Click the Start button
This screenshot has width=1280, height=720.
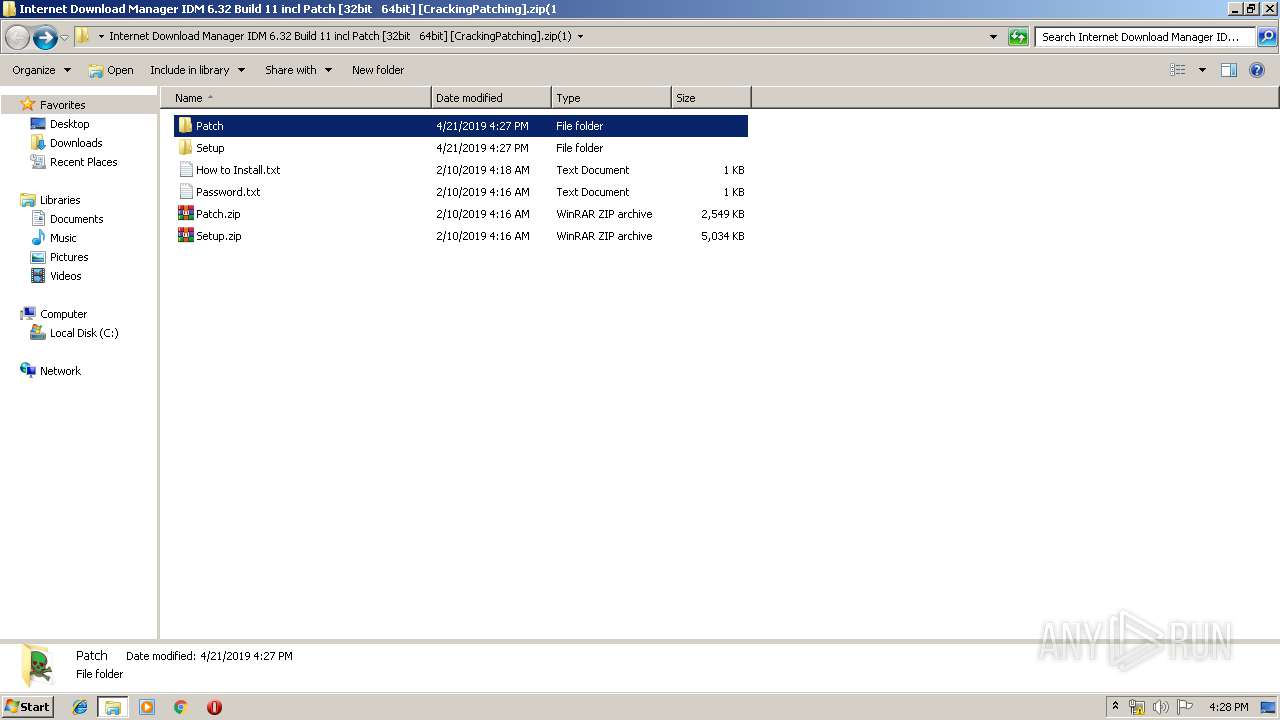click(x=27, y=707)
